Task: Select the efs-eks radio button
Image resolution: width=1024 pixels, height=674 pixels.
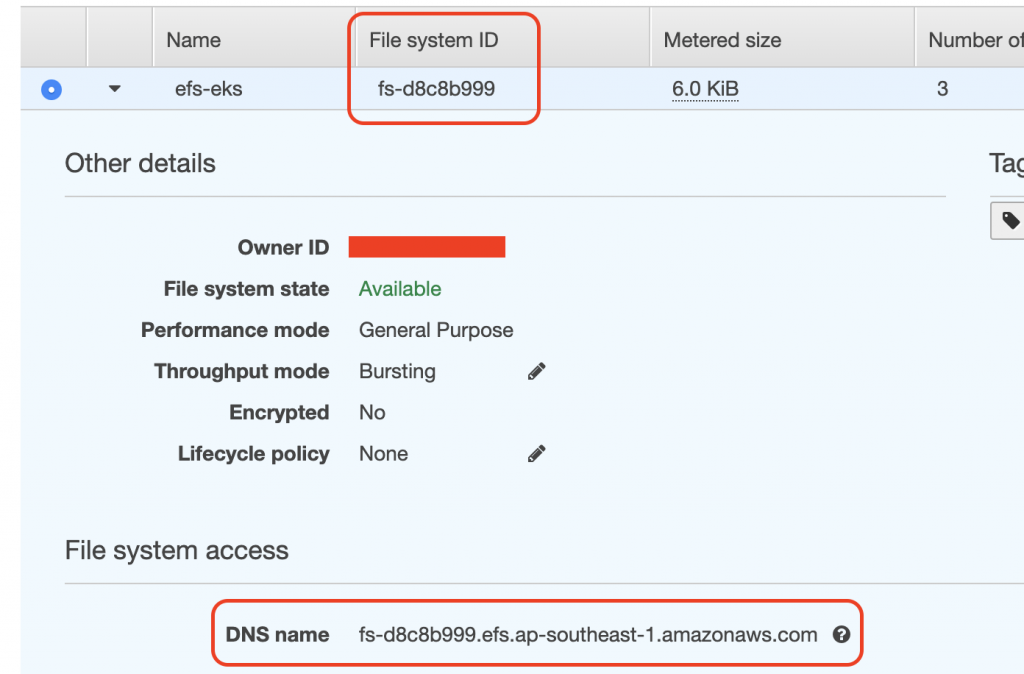Action: pyautogui.click(x=52, y=89)
